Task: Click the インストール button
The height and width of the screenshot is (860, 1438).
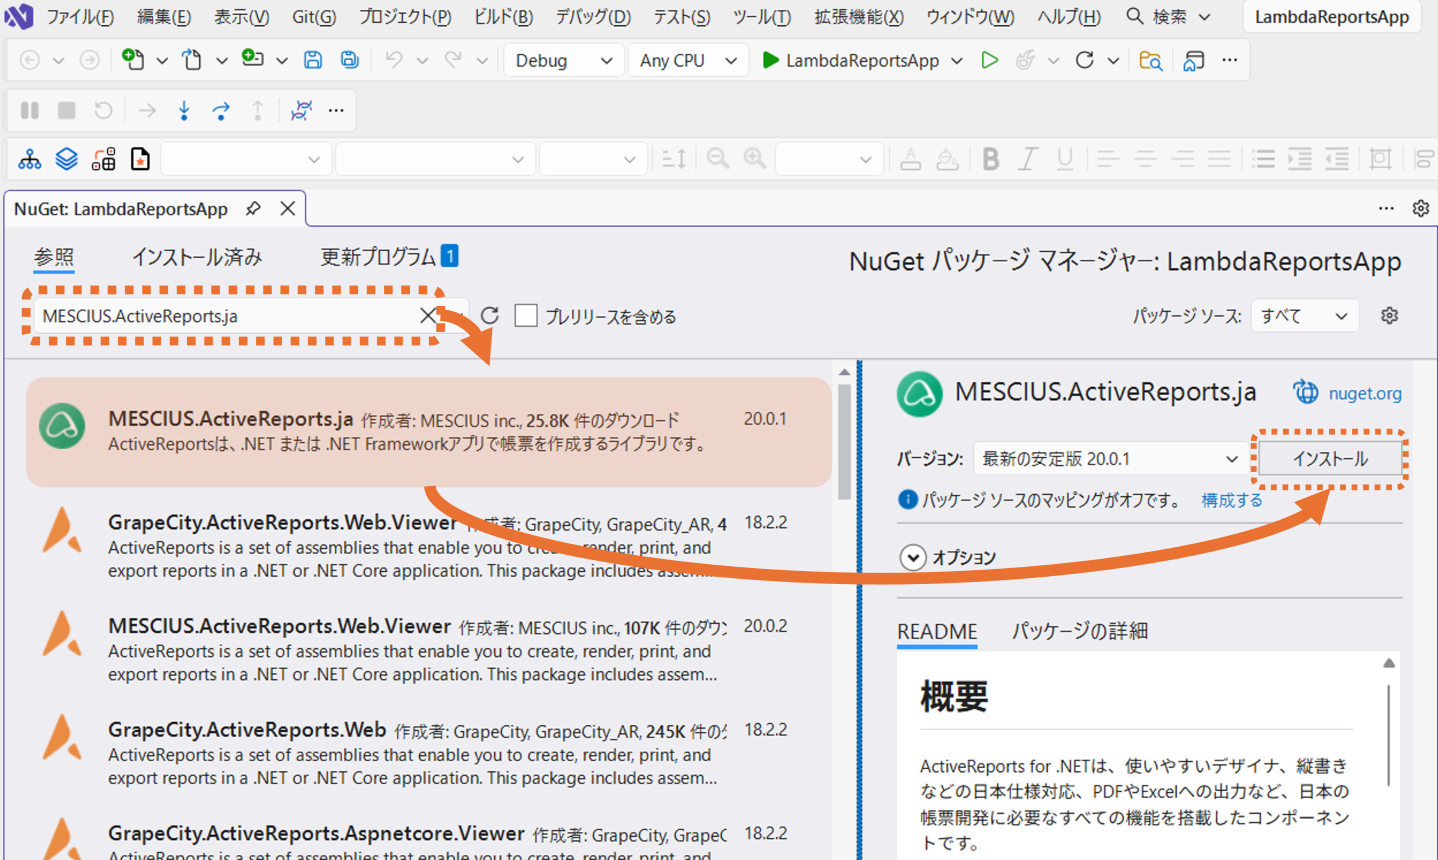Action: pyautogui.click(x=1330, y=459)
